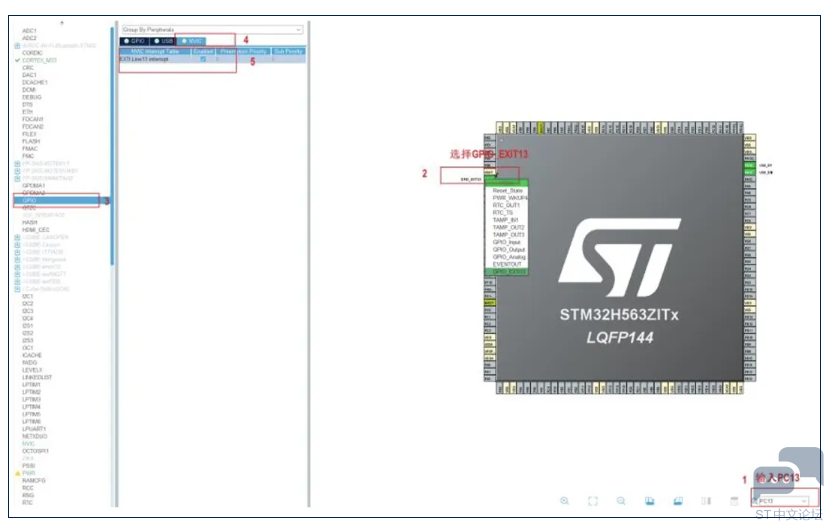Open the Group By Peripherals dropdown

[x=212, y=30]
